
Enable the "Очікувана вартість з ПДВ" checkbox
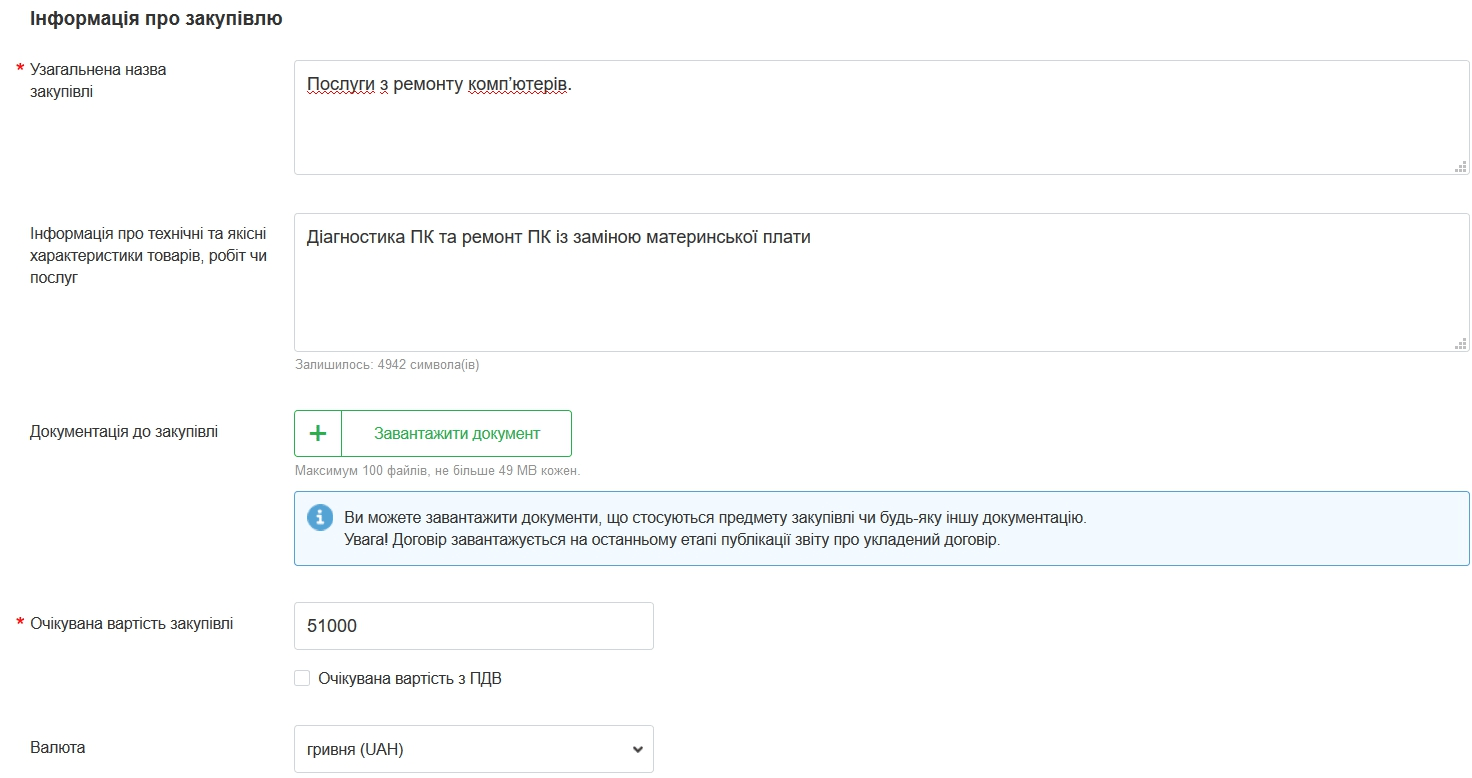click(302, 679)
